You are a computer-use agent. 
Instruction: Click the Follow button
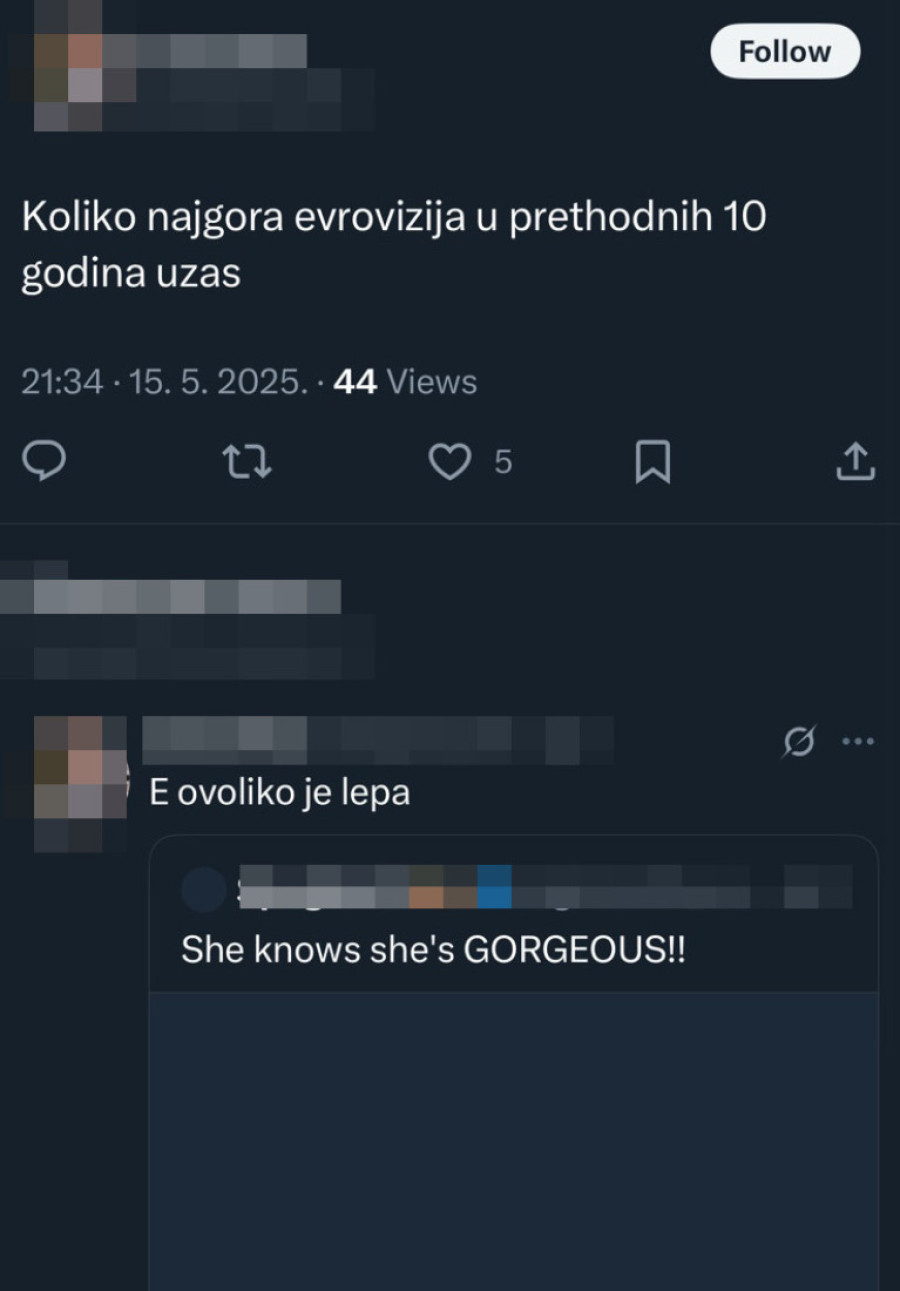785,51
